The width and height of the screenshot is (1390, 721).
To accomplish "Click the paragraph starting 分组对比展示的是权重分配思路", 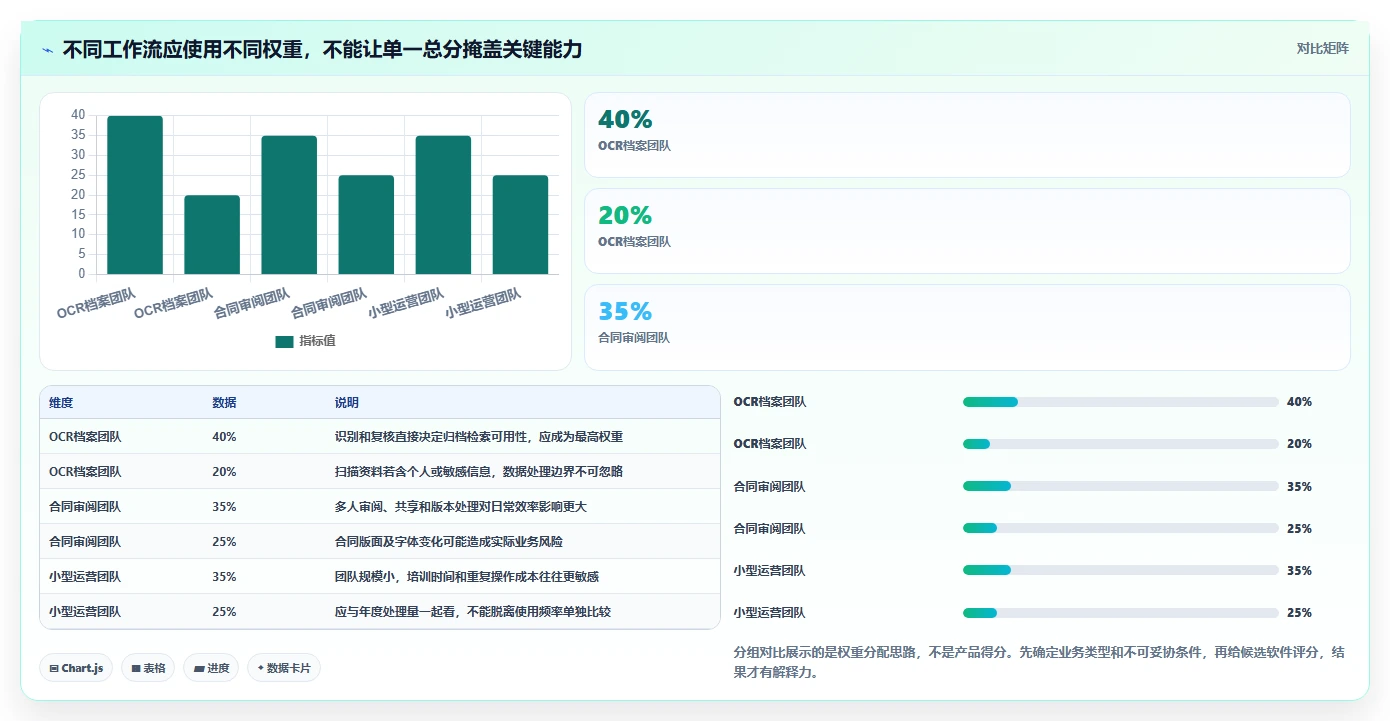I will click(x=1039, y=662).
